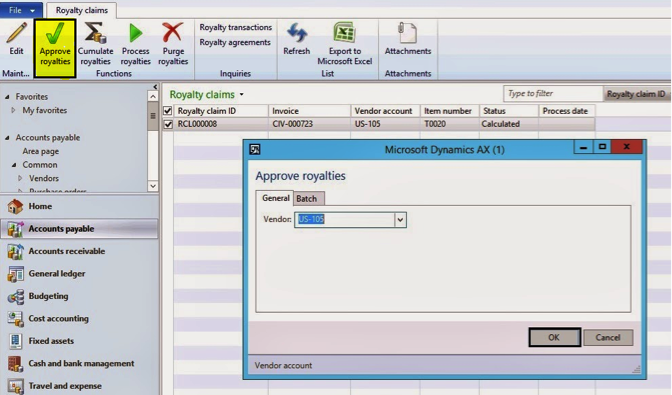Open Area page in tree
The image size is (672, 395).
coord(41,151)
